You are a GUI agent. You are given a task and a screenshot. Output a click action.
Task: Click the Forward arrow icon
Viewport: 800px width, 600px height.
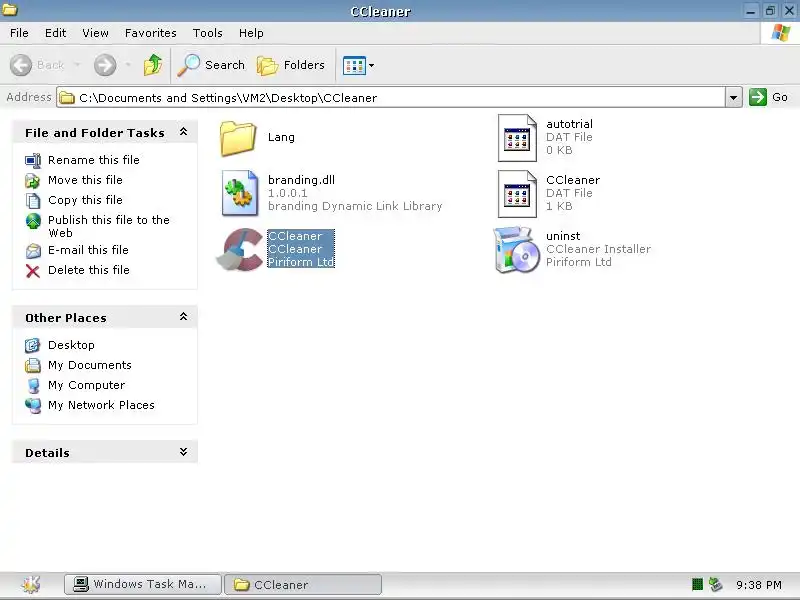(x=105, y=65)
